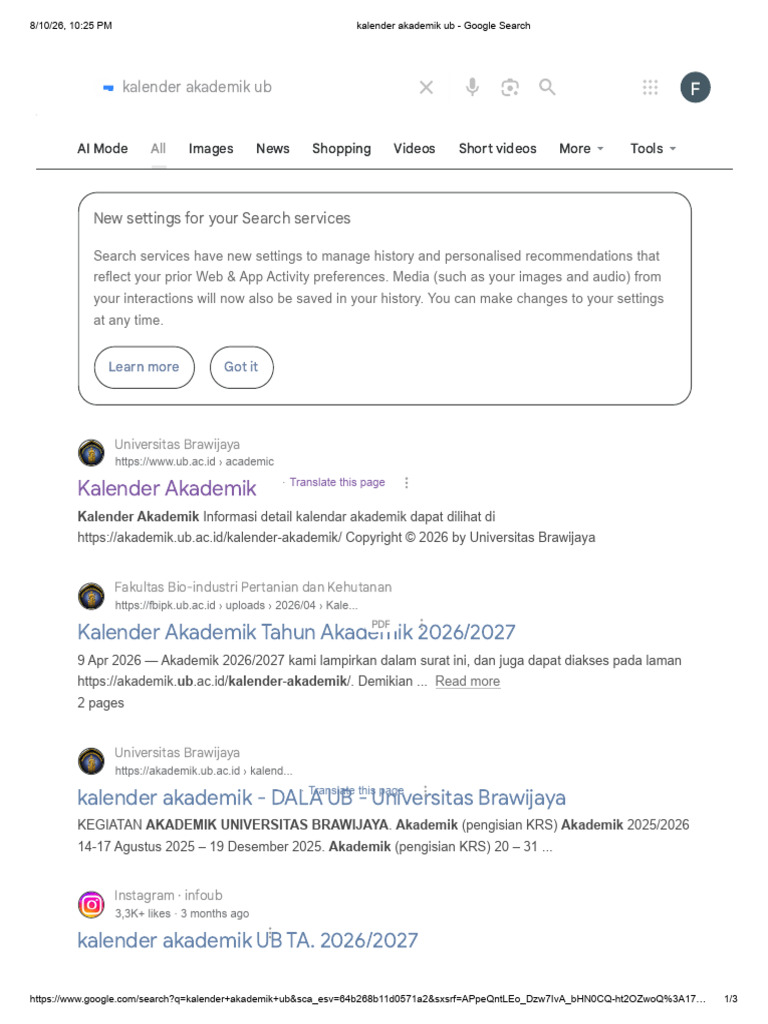Screen dimensions: 768x1024
Task: Open the Kalender Akademik result link
Action: point(167,488)
